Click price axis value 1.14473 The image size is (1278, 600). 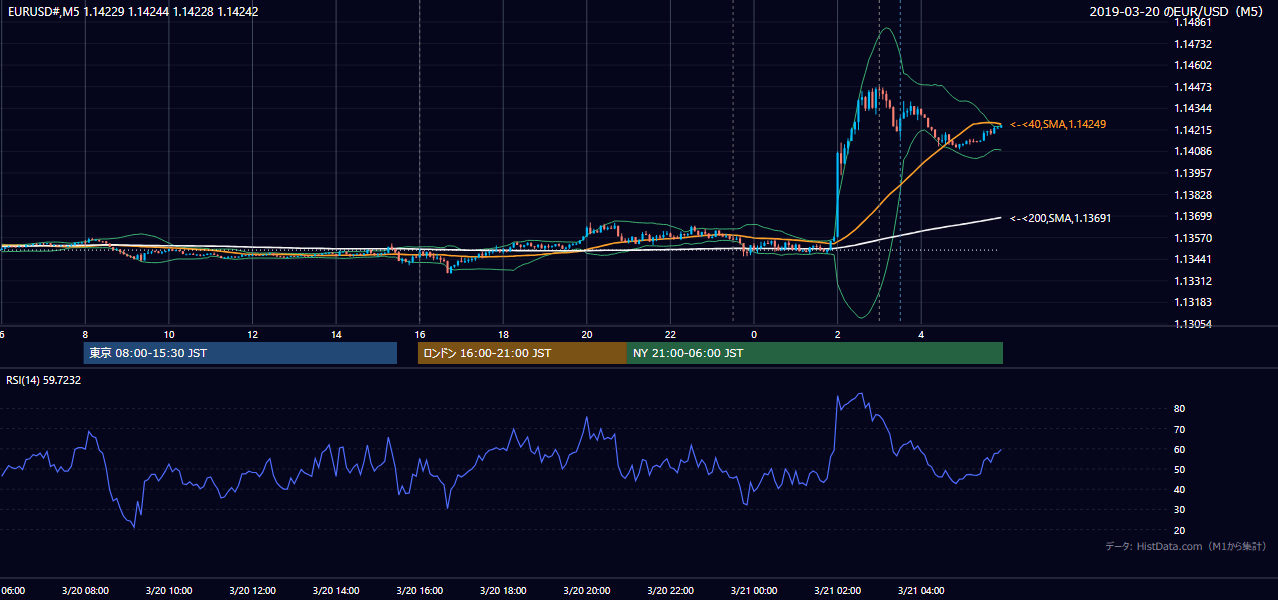coord(1194,87)
